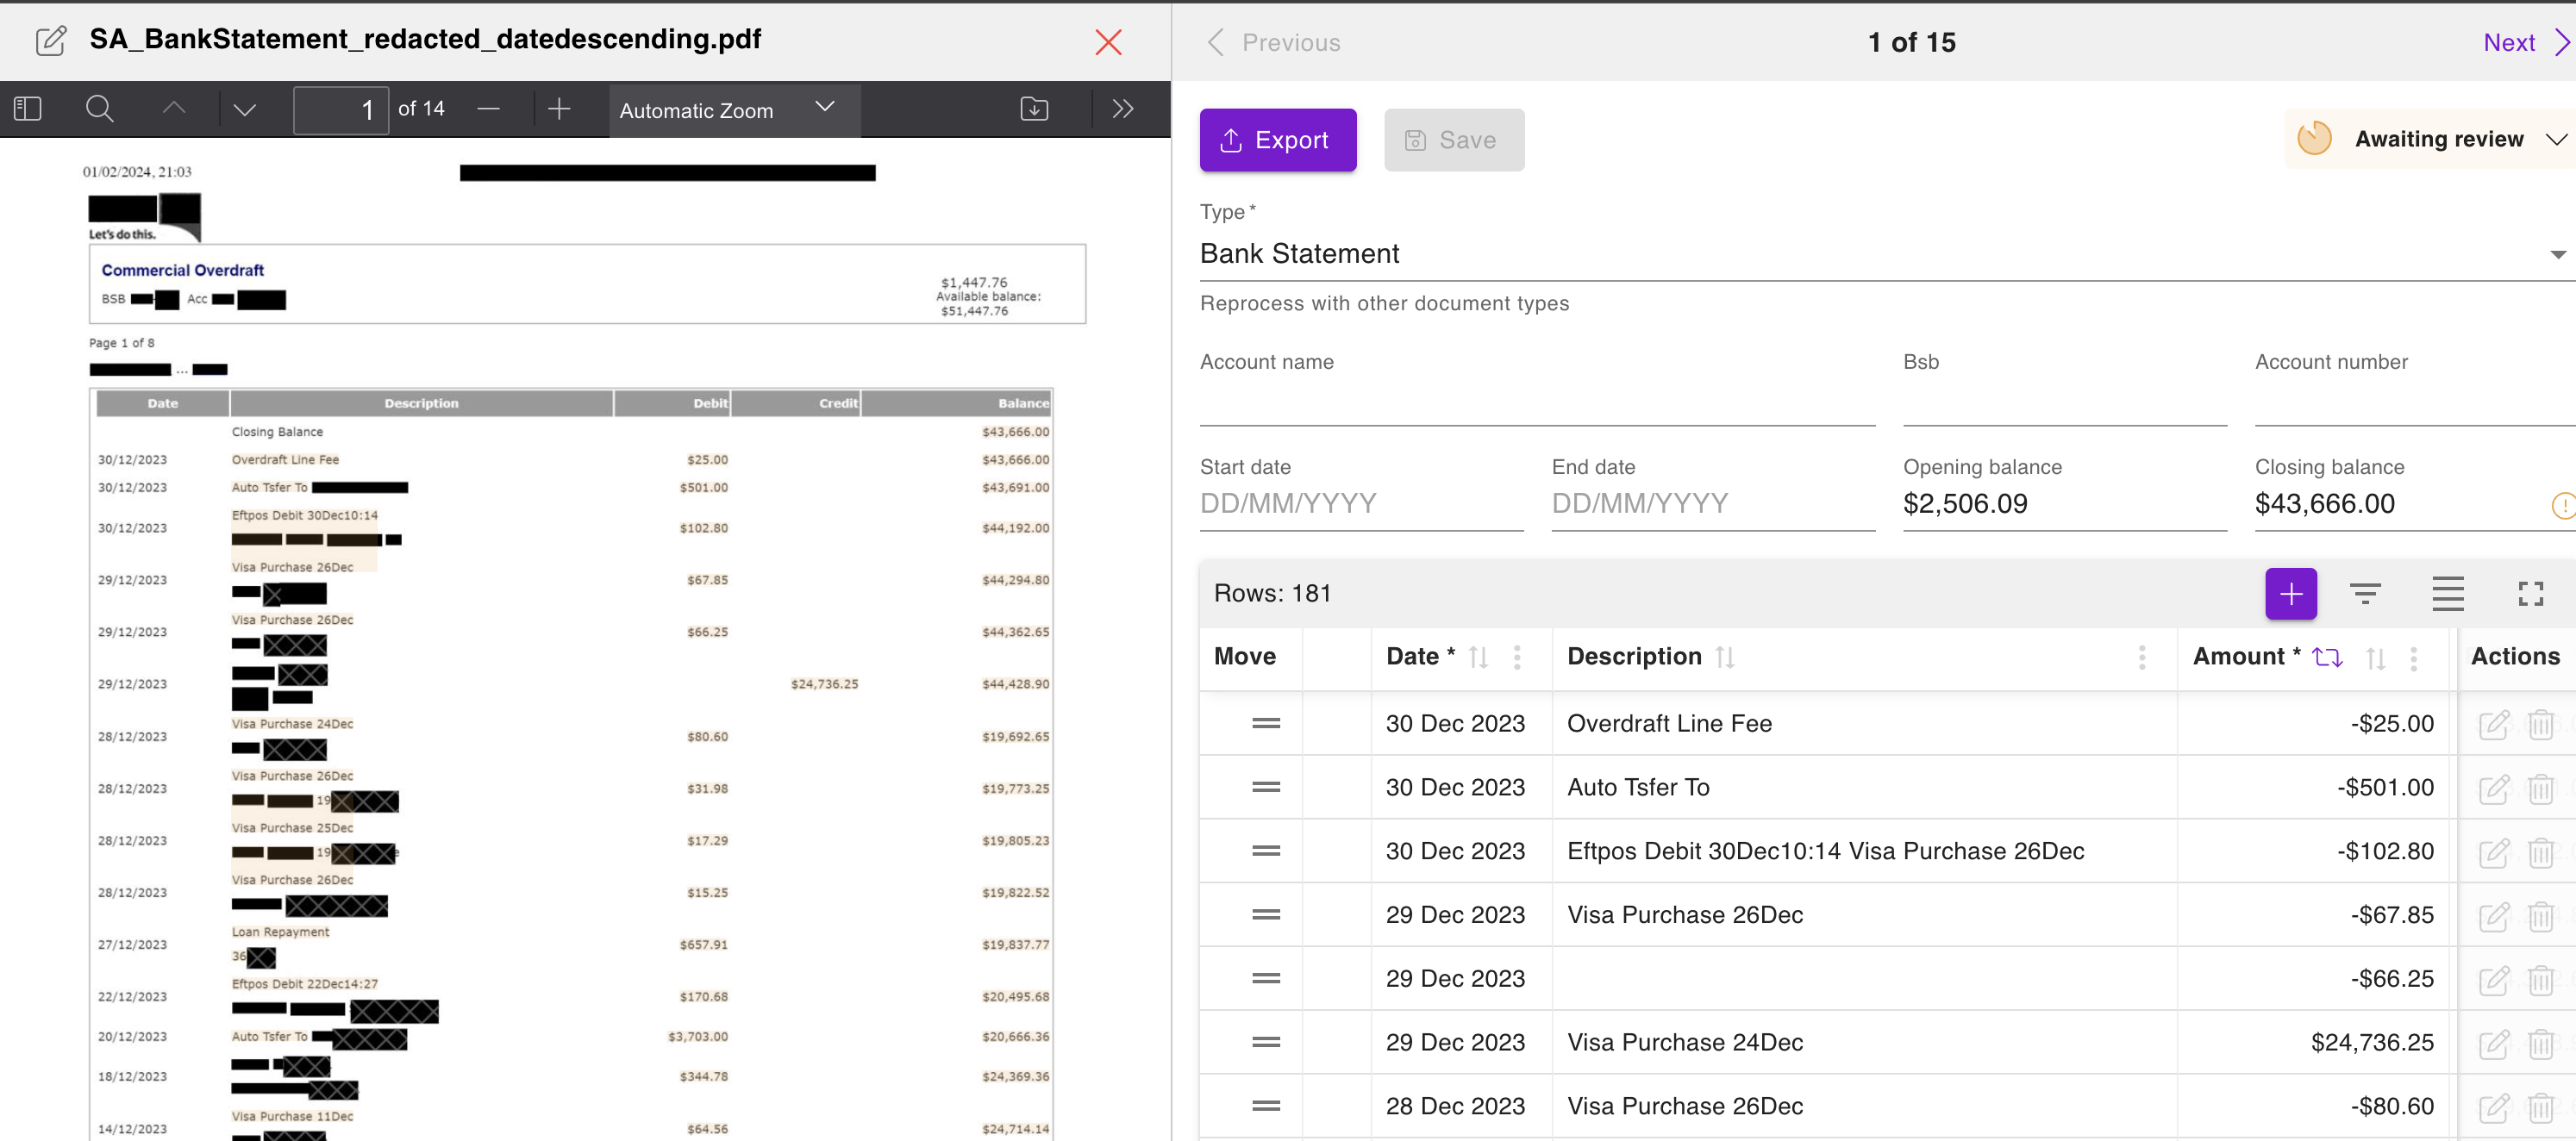2576x1141 pixels.
Task: Open the Date column options menu
Action: point(1517,658)
